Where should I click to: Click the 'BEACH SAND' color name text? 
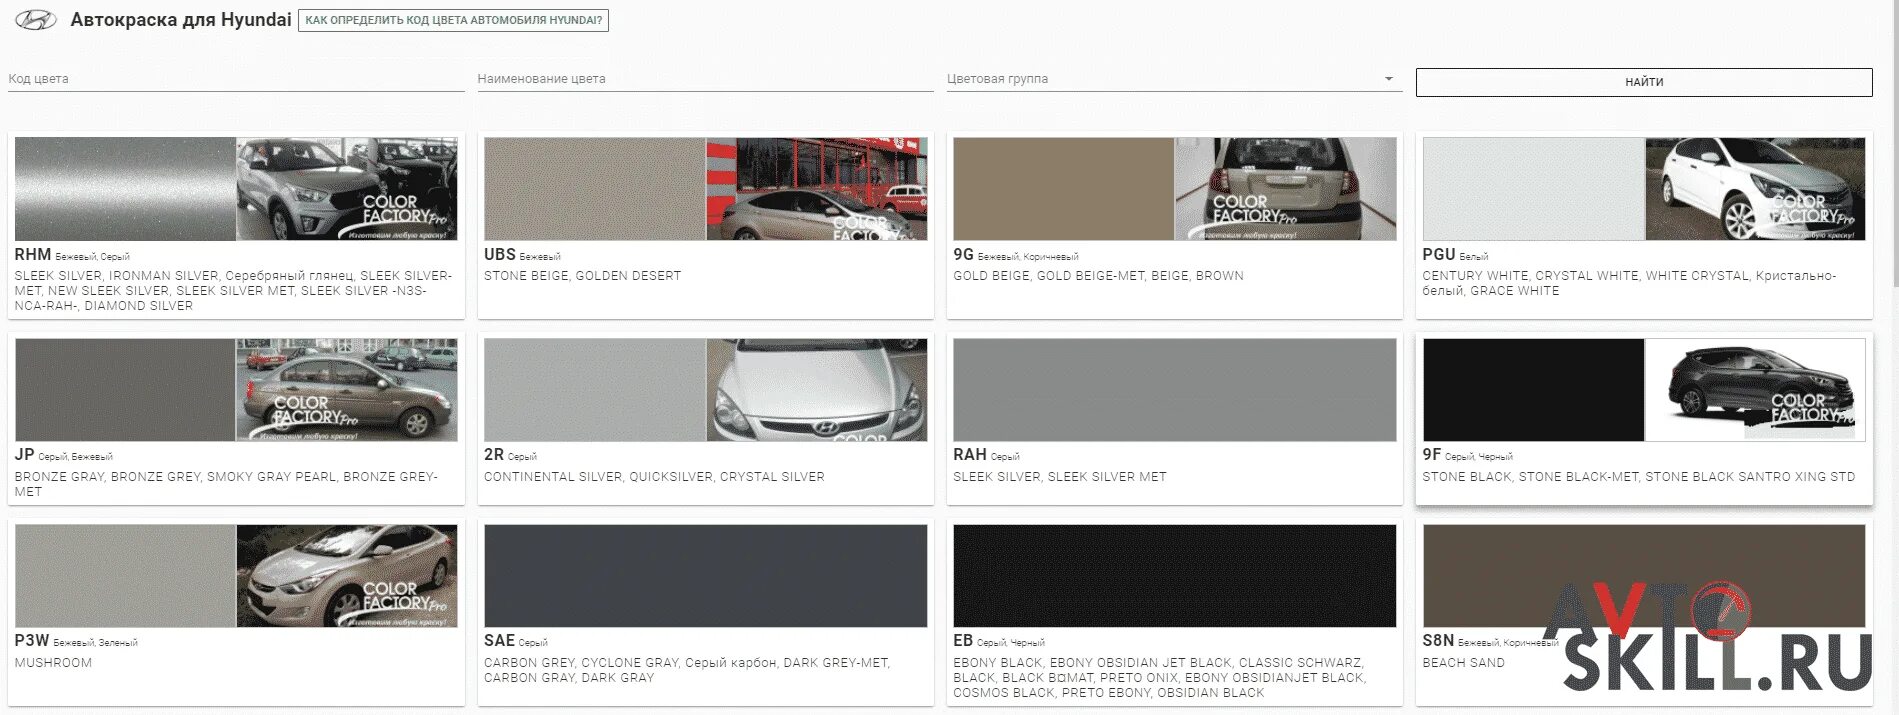tap(1463, 663)
